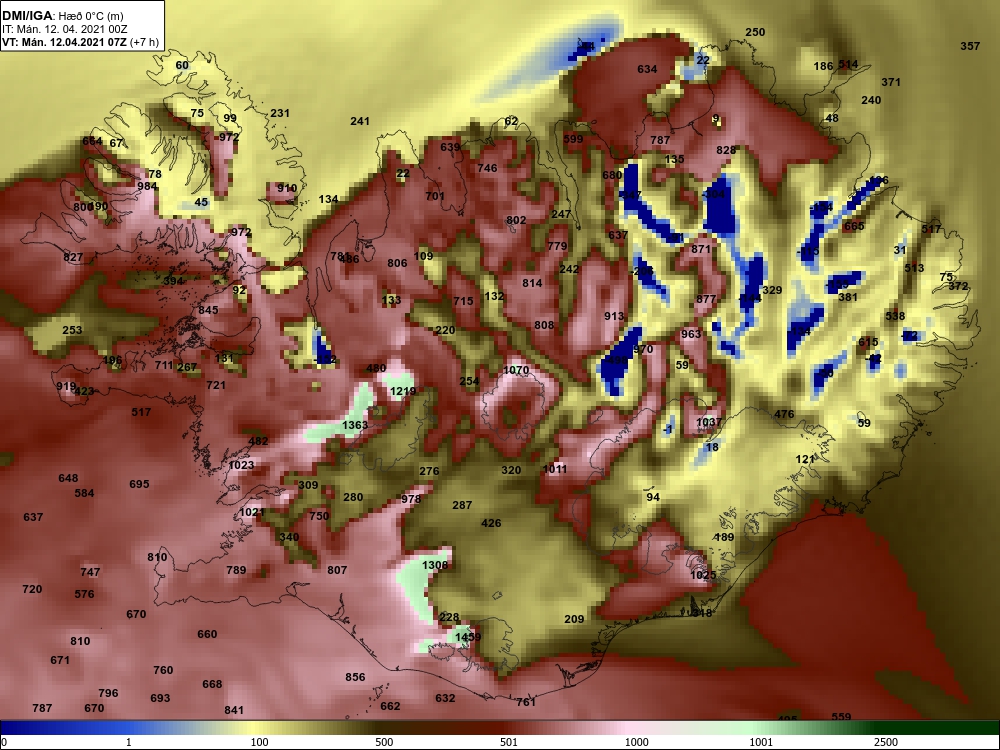This screenshot has width=1000, height=750.
Task: Click the map value '357'
Action: [x=970, y=46]
